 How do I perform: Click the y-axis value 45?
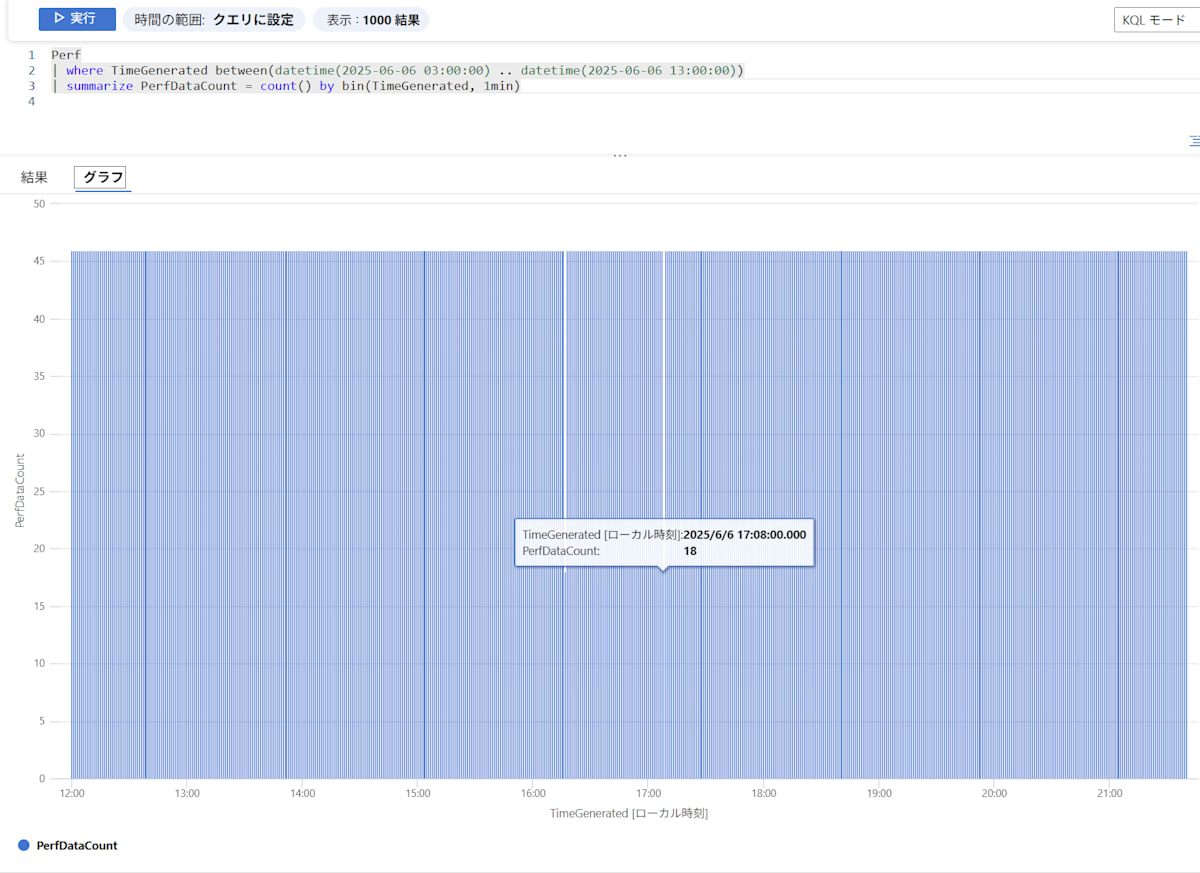click(x=39, y=261)
